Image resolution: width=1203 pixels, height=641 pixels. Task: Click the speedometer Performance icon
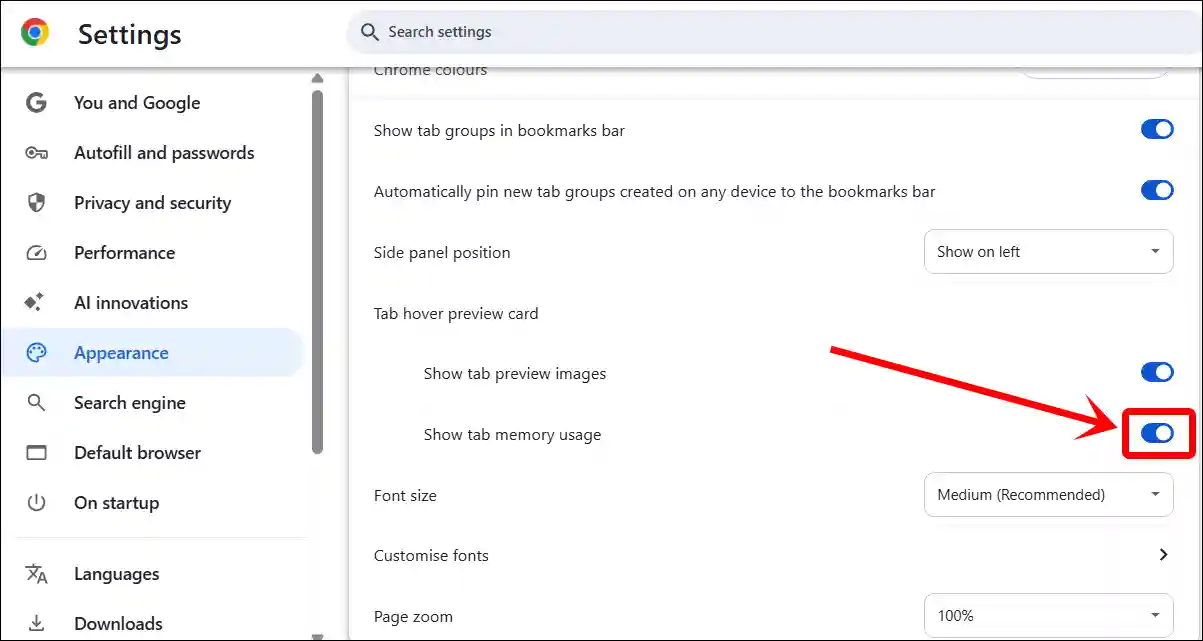pos(37,253)
